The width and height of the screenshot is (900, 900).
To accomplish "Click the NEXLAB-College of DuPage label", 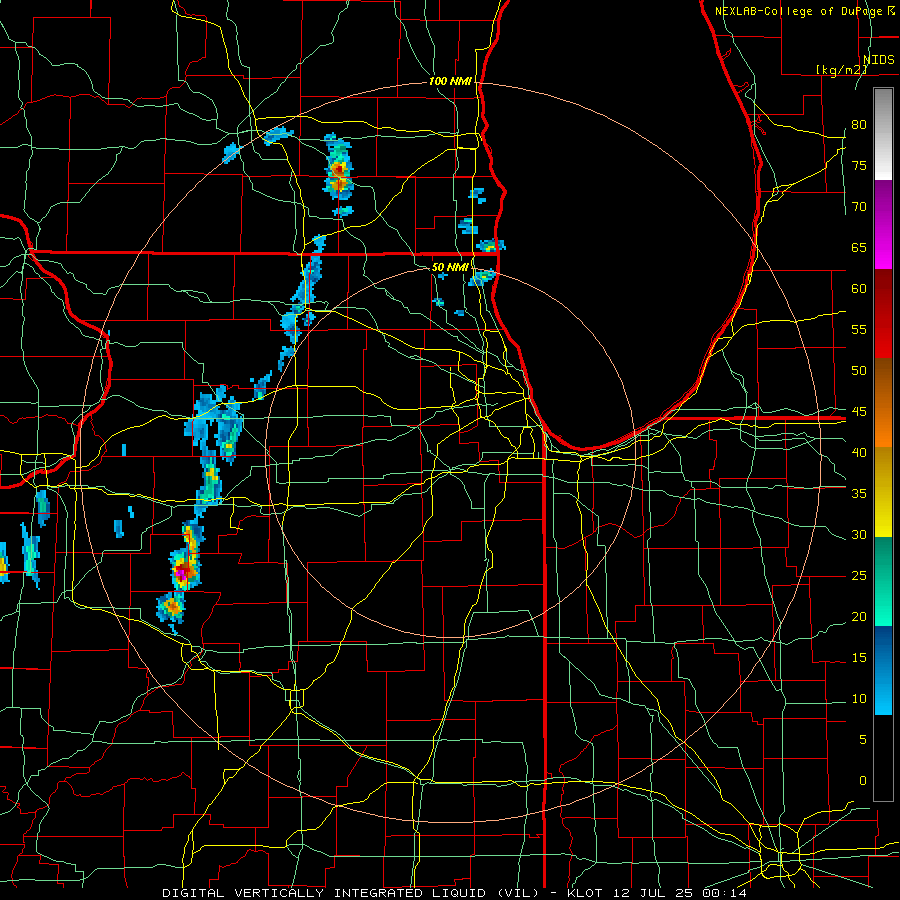I will coord(799,11).
